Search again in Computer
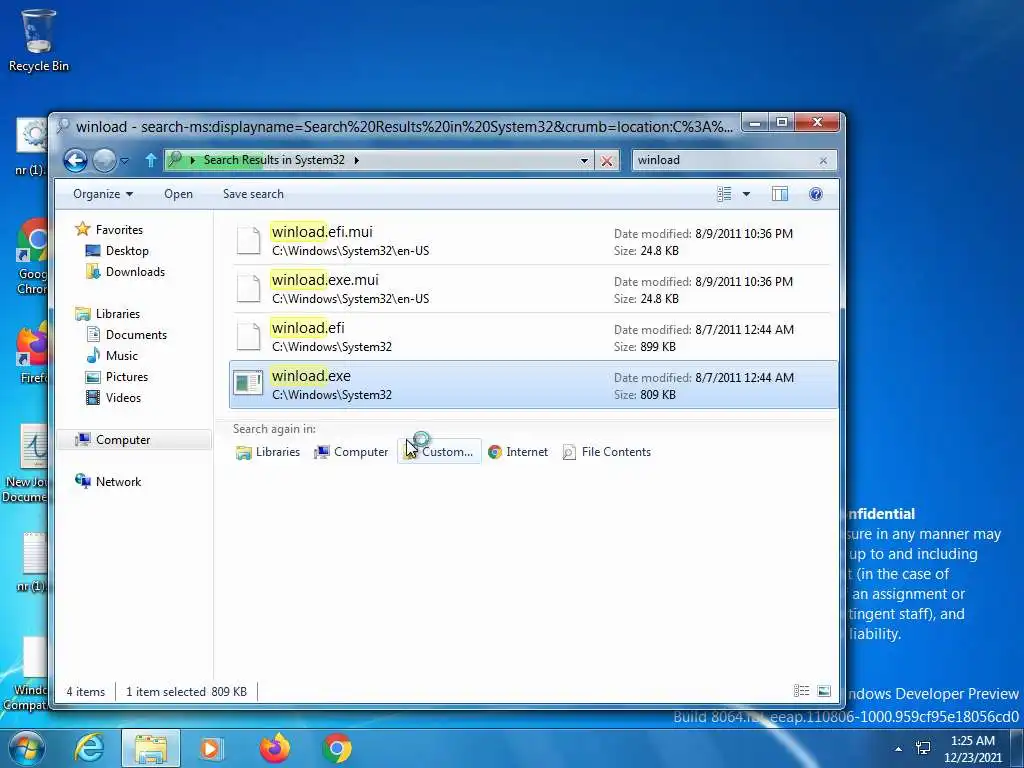The height and width of the screenshot is (768, 1024). (351, 452)
